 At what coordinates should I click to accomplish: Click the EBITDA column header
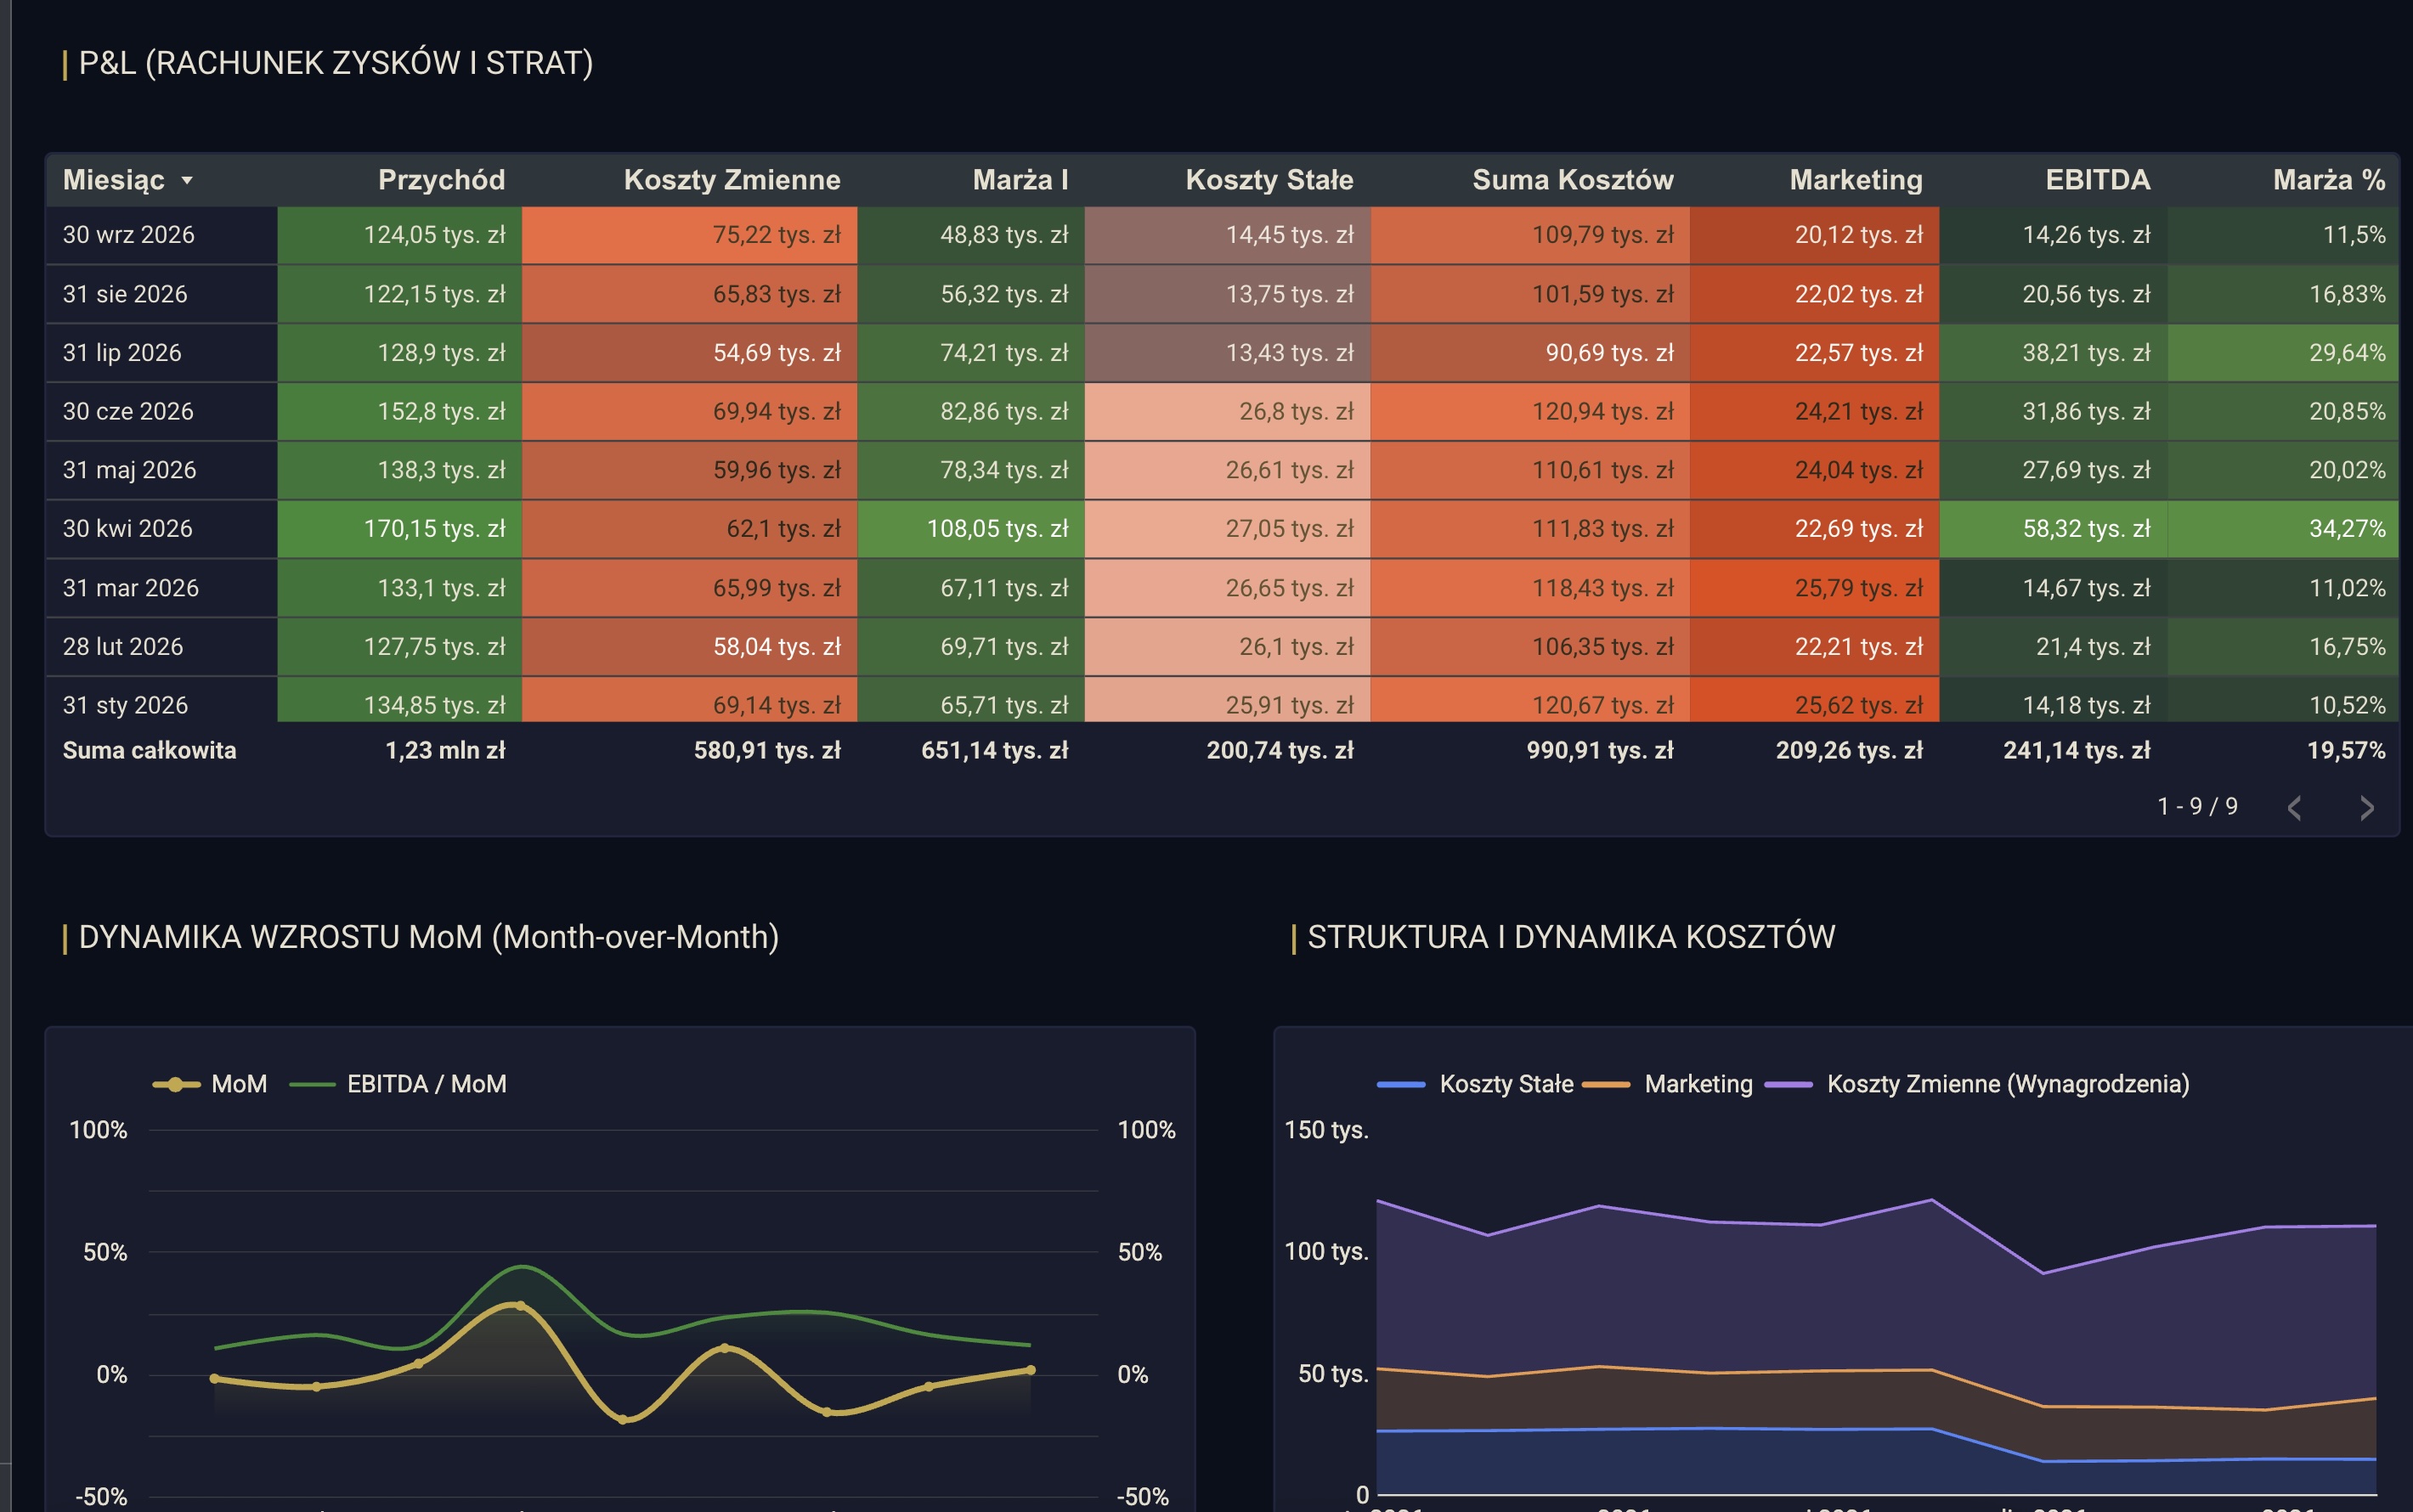click(x=2097, y=180)
